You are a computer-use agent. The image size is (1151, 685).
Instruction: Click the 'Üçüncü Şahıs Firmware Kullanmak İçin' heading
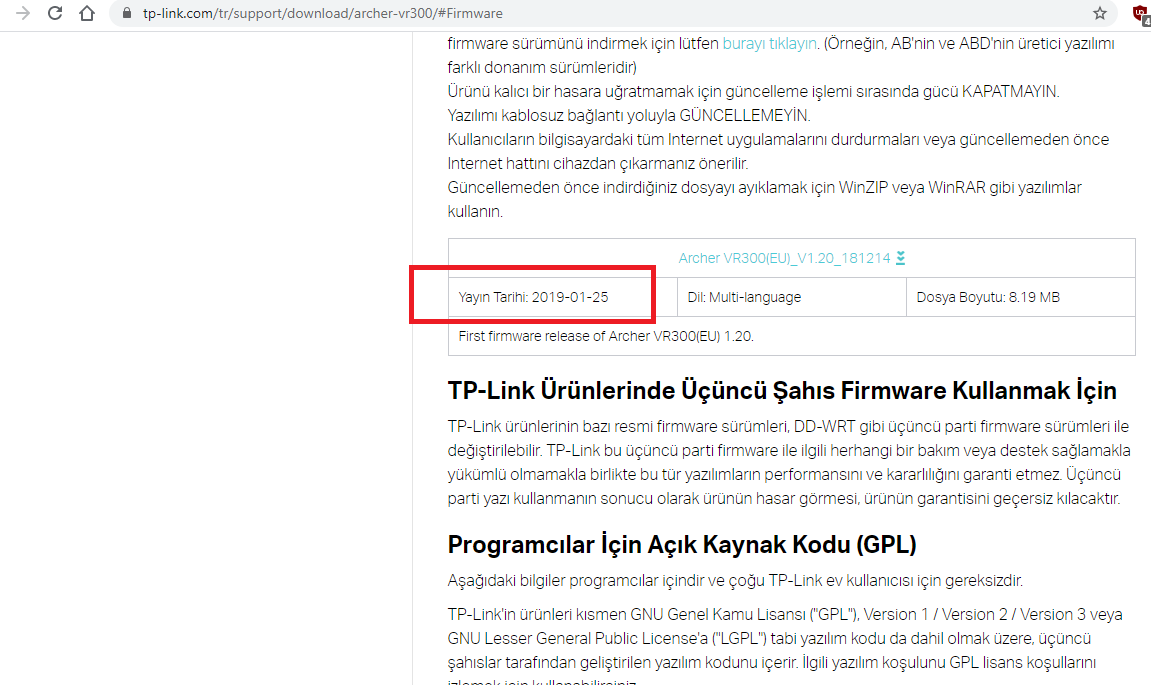pos(783,391)
